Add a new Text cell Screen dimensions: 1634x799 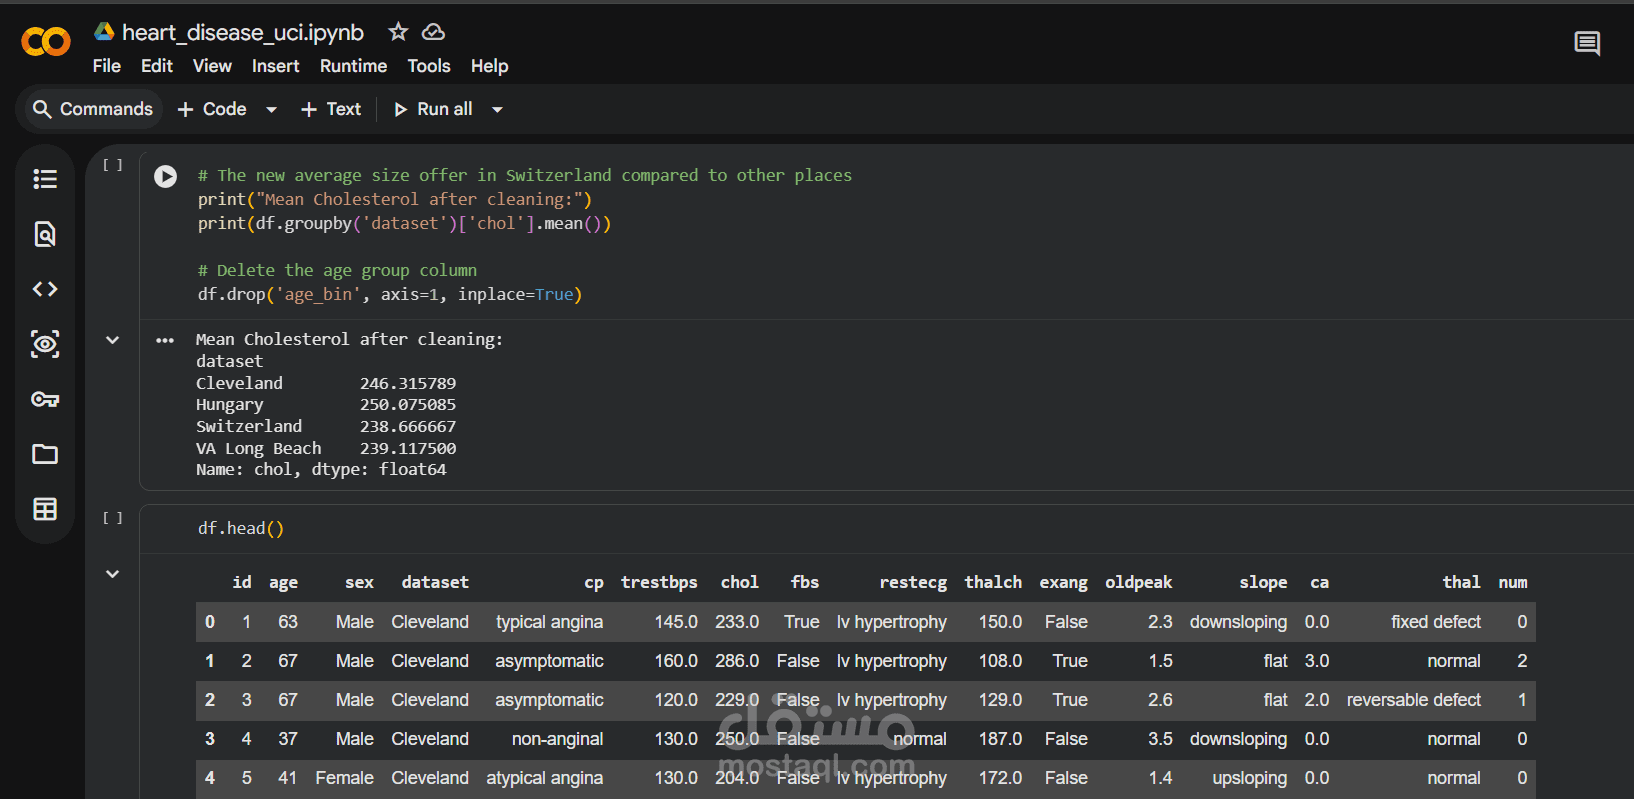pyautogui.click(x=331, y=109)
